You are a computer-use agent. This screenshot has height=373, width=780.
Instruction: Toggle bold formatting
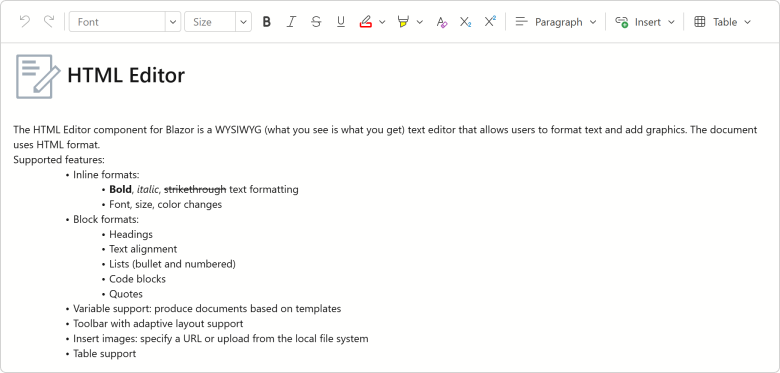(x=267, y=22)
